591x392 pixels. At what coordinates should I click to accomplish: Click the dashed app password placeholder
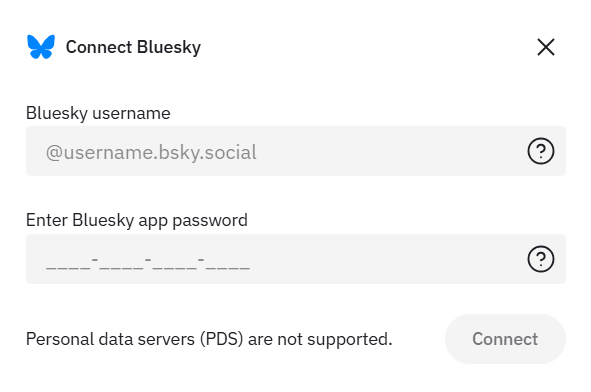click(x=148, y=263)
